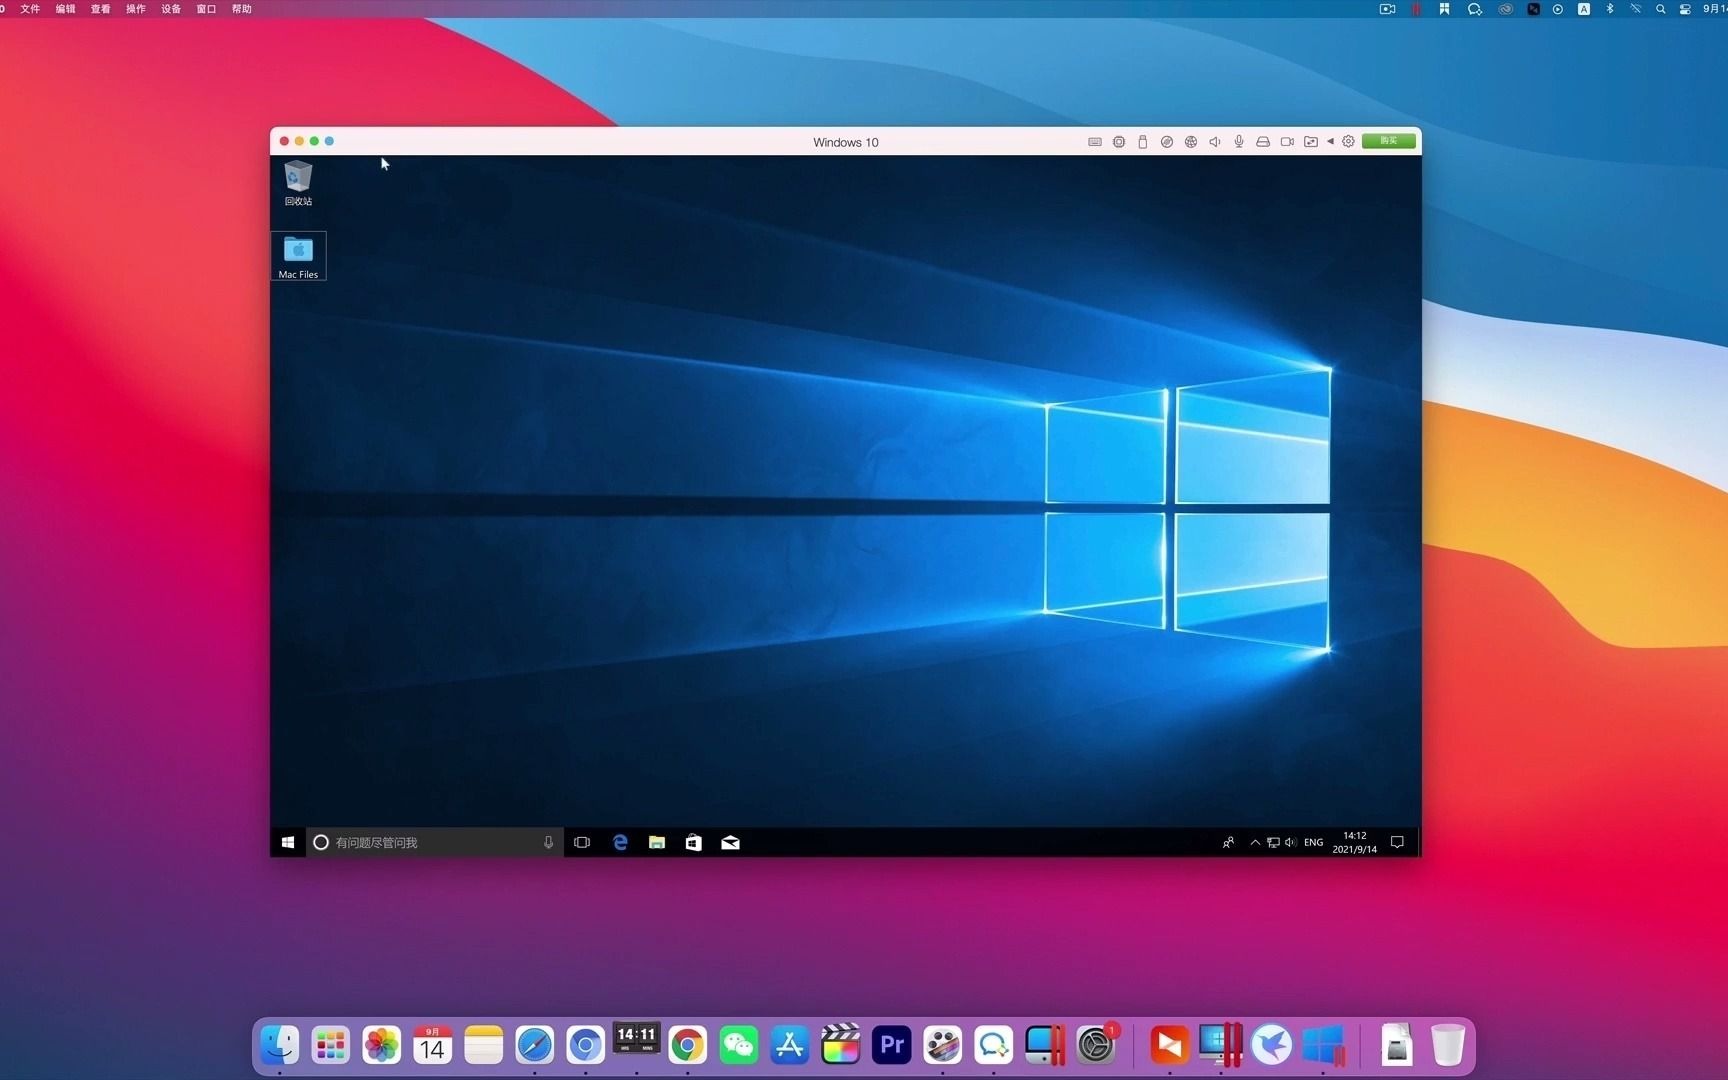
Task: Open Control Center in Mac menu bar
Action: [x=1686, y=9]
